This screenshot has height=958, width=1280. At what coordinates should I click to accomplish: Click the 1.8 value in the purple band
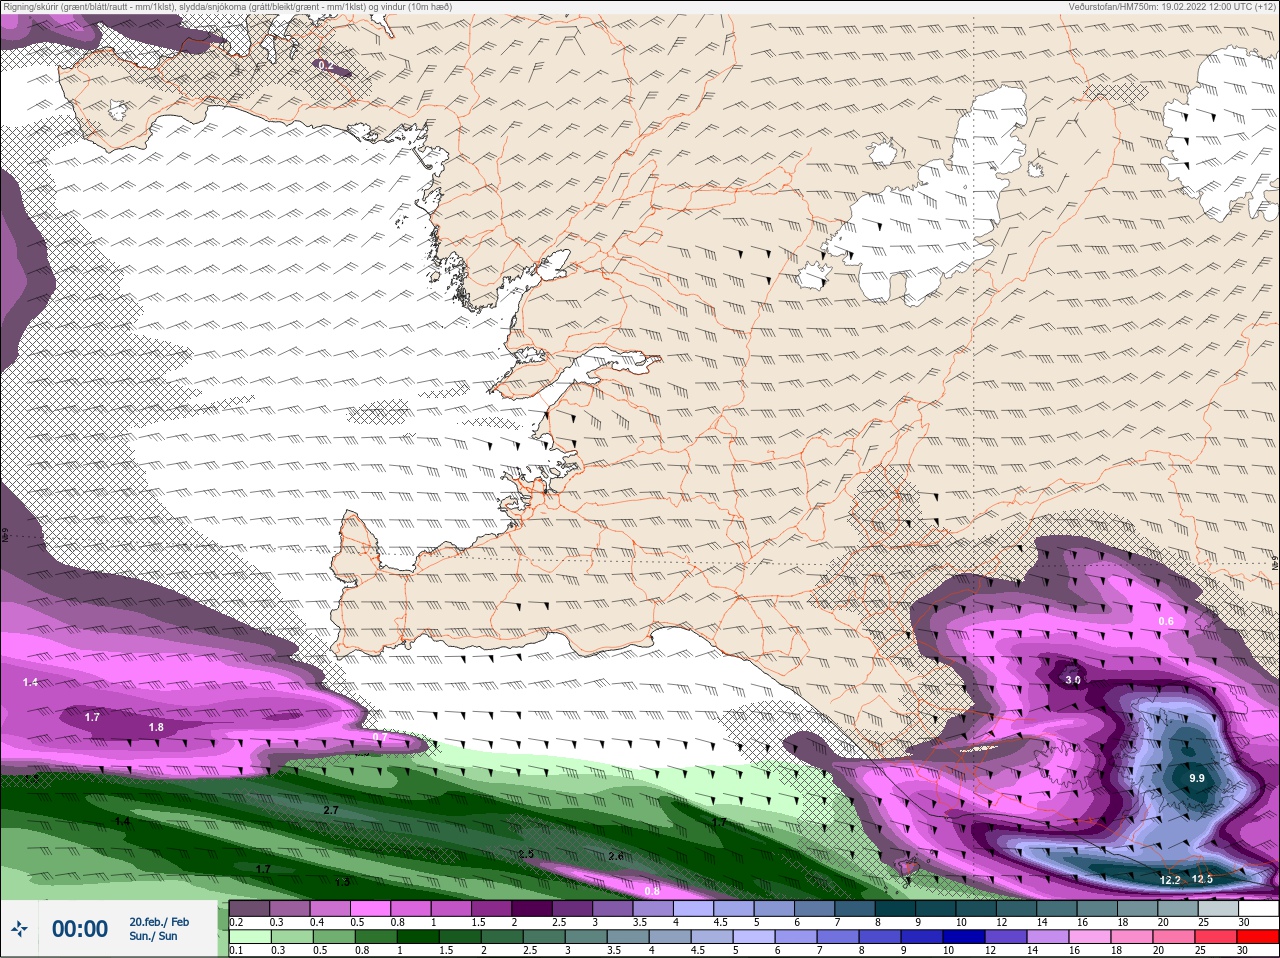click(156, 727)
